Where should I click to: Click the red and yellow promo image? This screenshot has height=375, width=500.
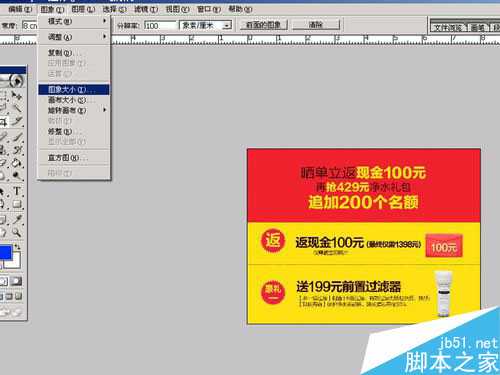363,236
